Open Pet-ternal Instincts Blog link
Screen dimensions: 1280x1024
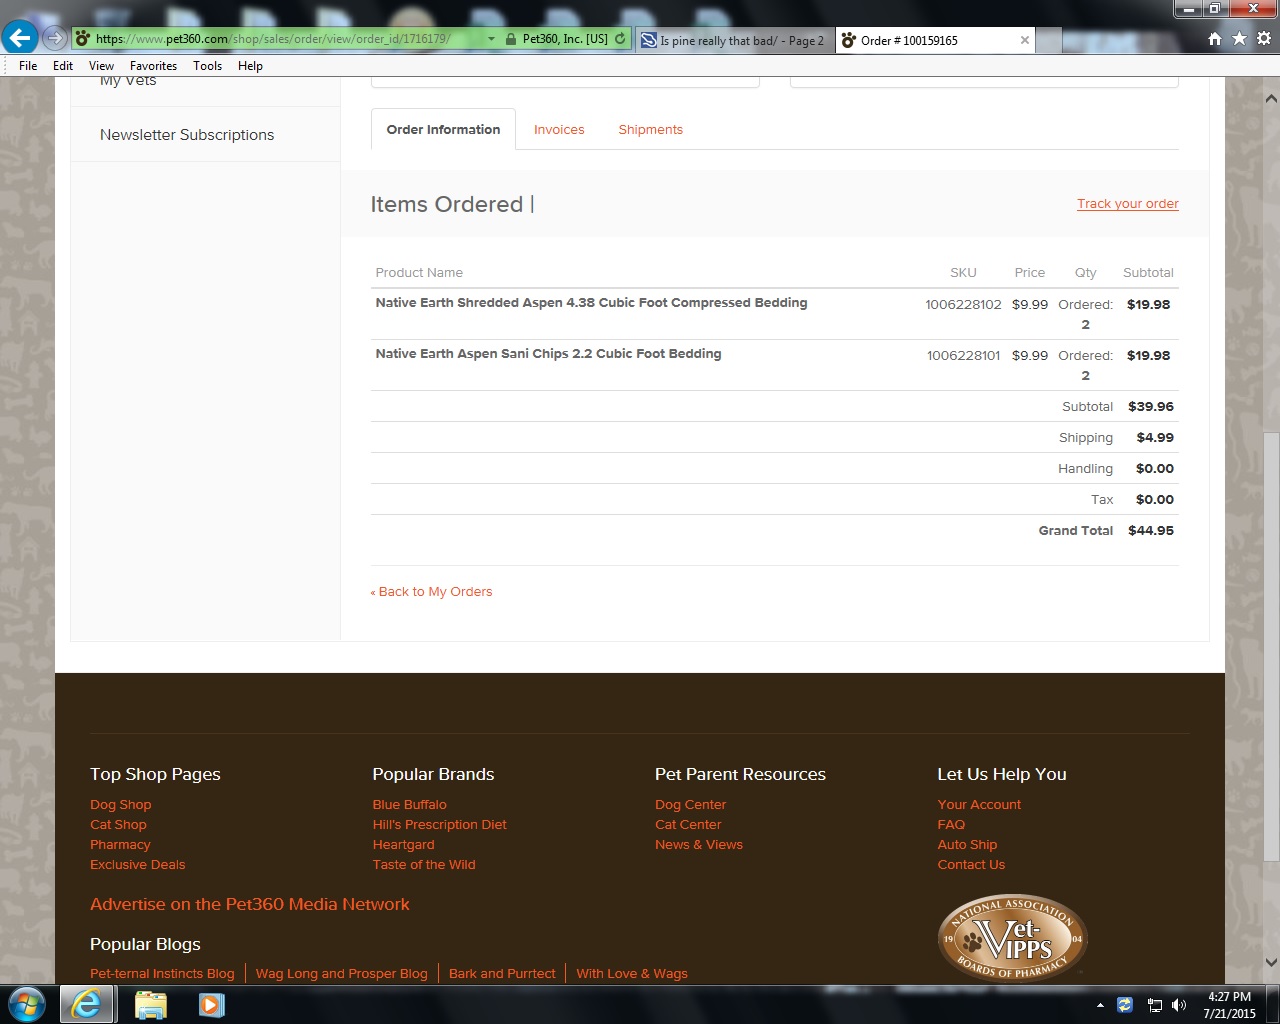coord(162,973)
